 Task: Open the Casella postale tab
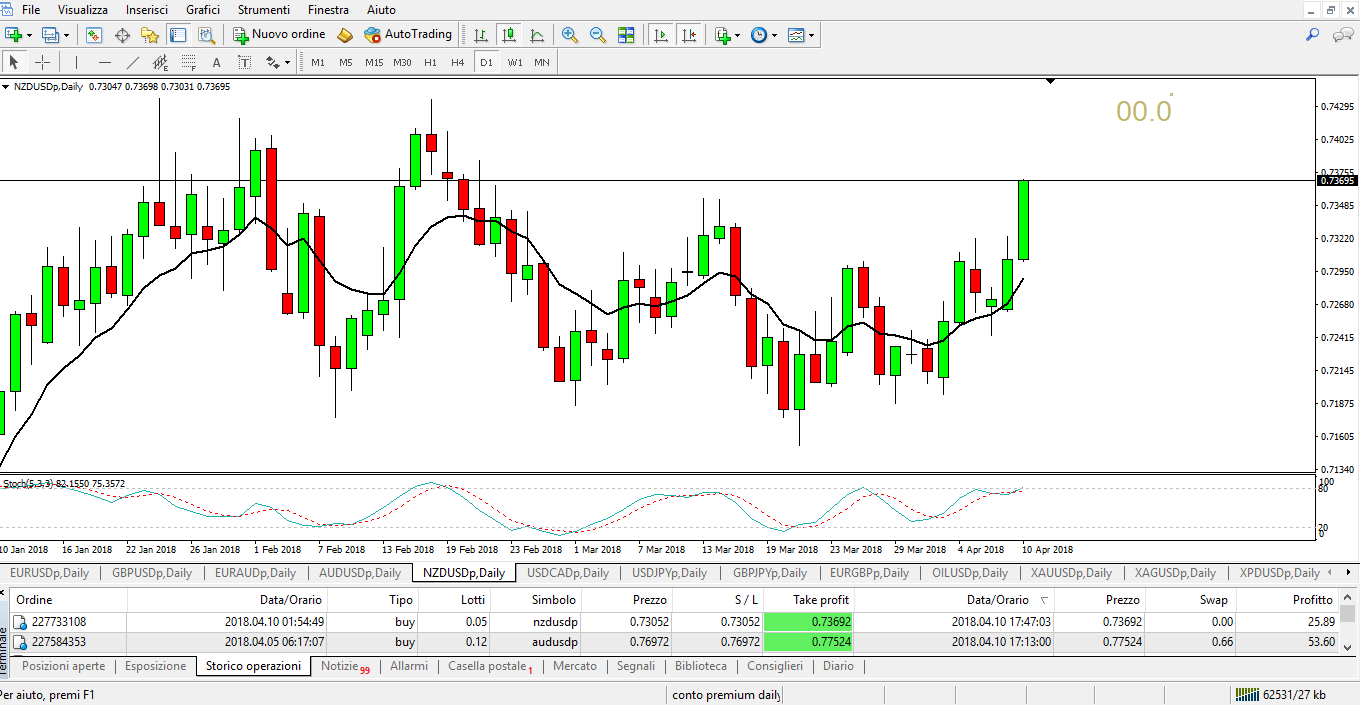pos(490,666)
